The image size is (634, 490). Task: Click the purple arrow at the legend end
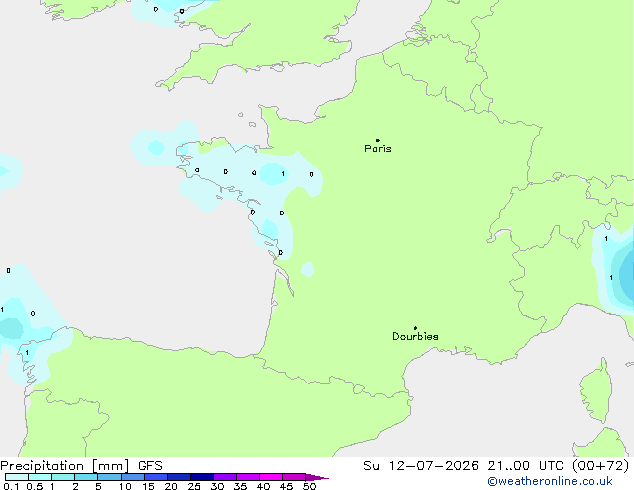pos(317,477)
